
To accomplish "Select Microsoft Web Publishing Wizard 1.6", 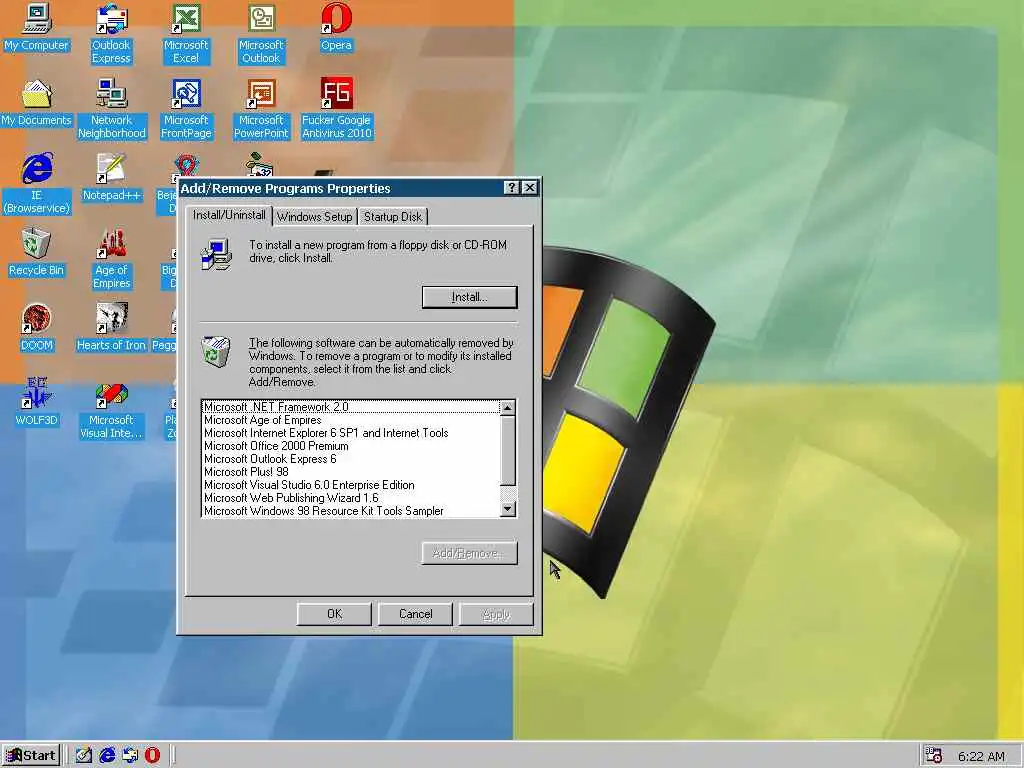I will click(x=351, y=498).
